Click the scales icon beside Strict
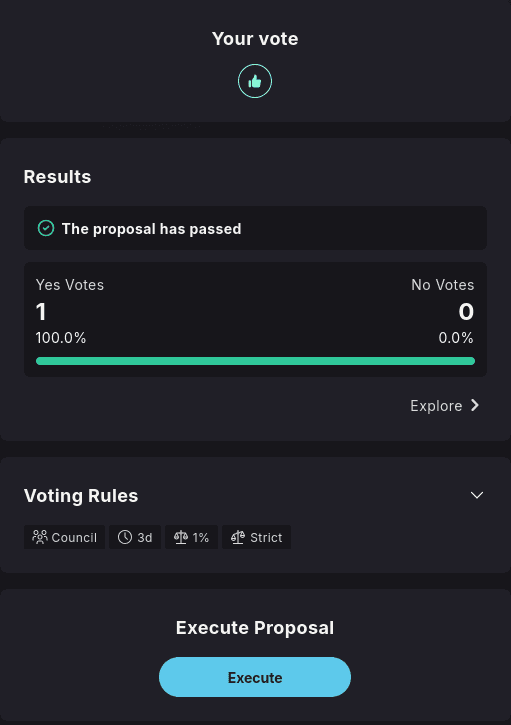Viewport: 511px width, 725px height. coord(238,537)
